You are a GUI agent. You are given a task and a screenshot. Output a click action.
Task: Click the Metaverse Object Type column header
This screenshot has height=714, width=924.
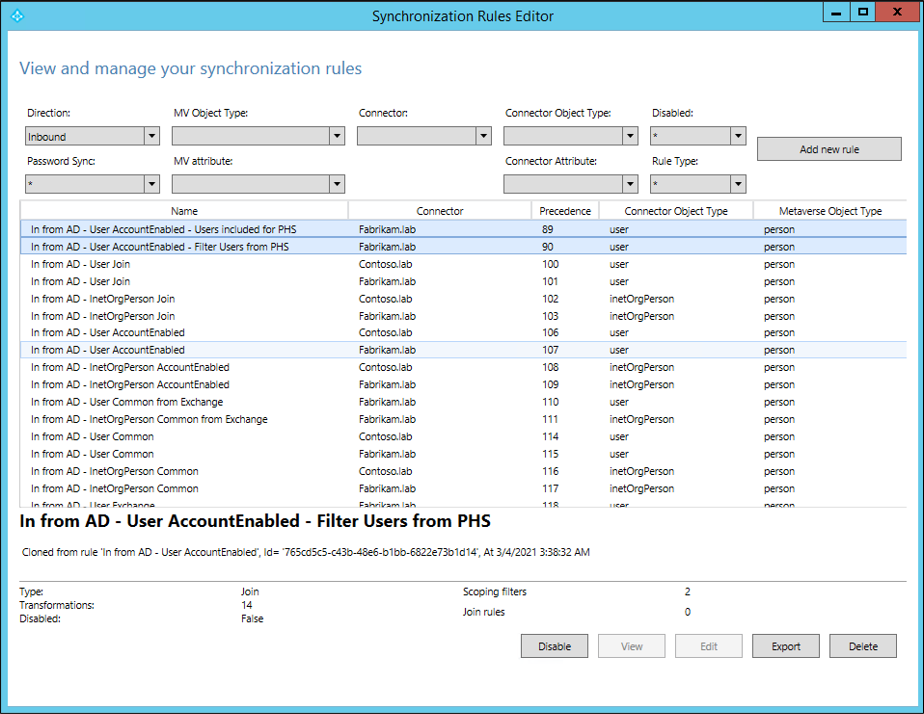[x=829, y=211]
